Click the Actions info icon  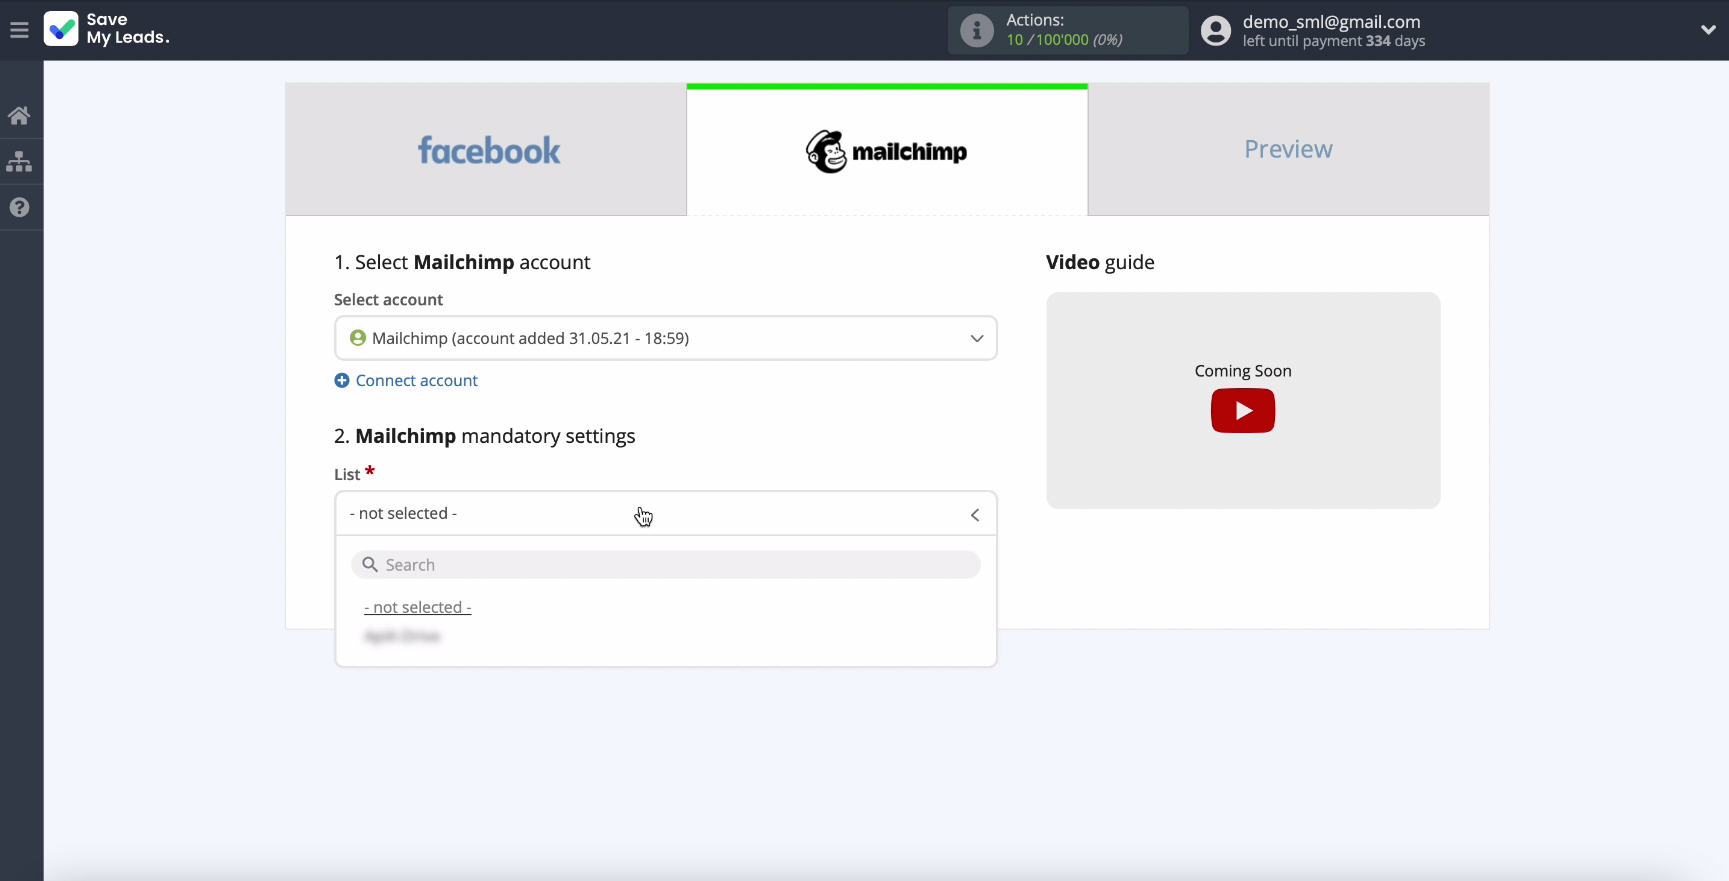click(977, 30)
